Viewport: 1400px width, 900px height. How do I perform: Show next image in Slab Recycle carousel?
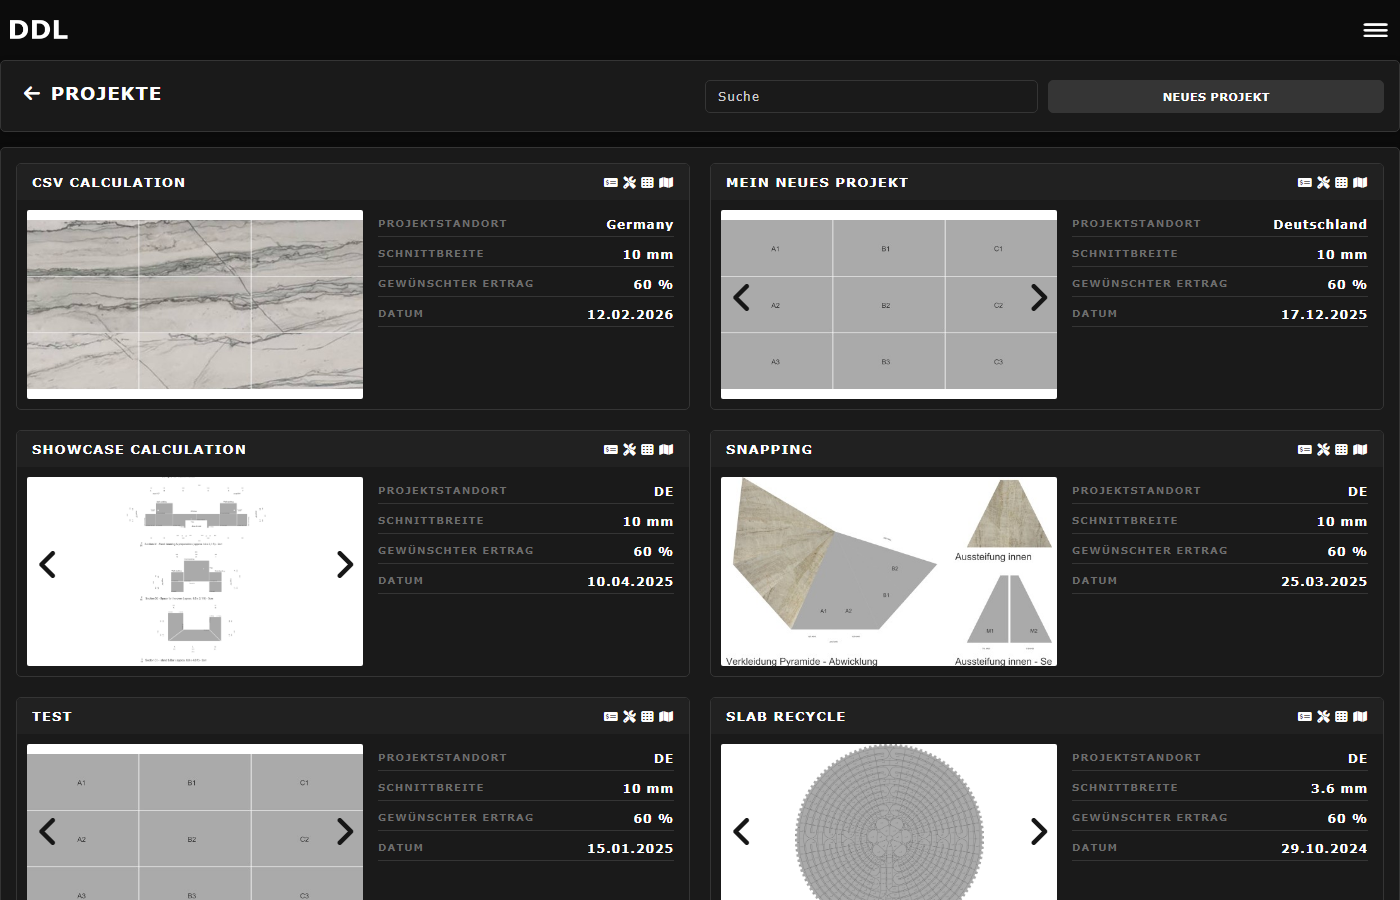1039,831
